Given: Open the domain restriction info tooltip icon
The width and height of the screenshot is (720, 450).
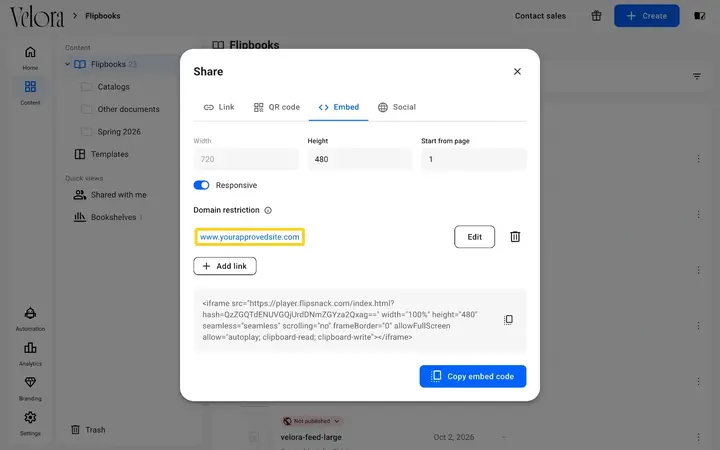Looking at the screenshot, I should point(268,210).
